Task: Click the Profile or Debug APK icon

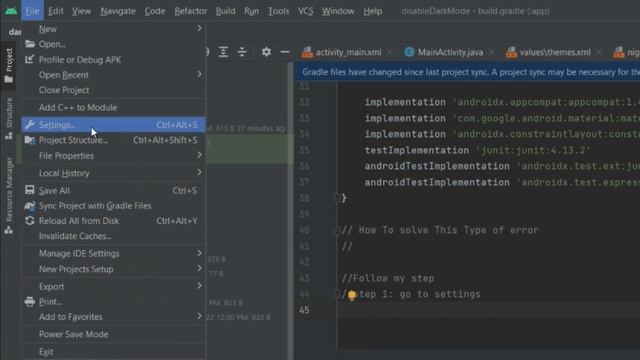Action: [29, 59]
